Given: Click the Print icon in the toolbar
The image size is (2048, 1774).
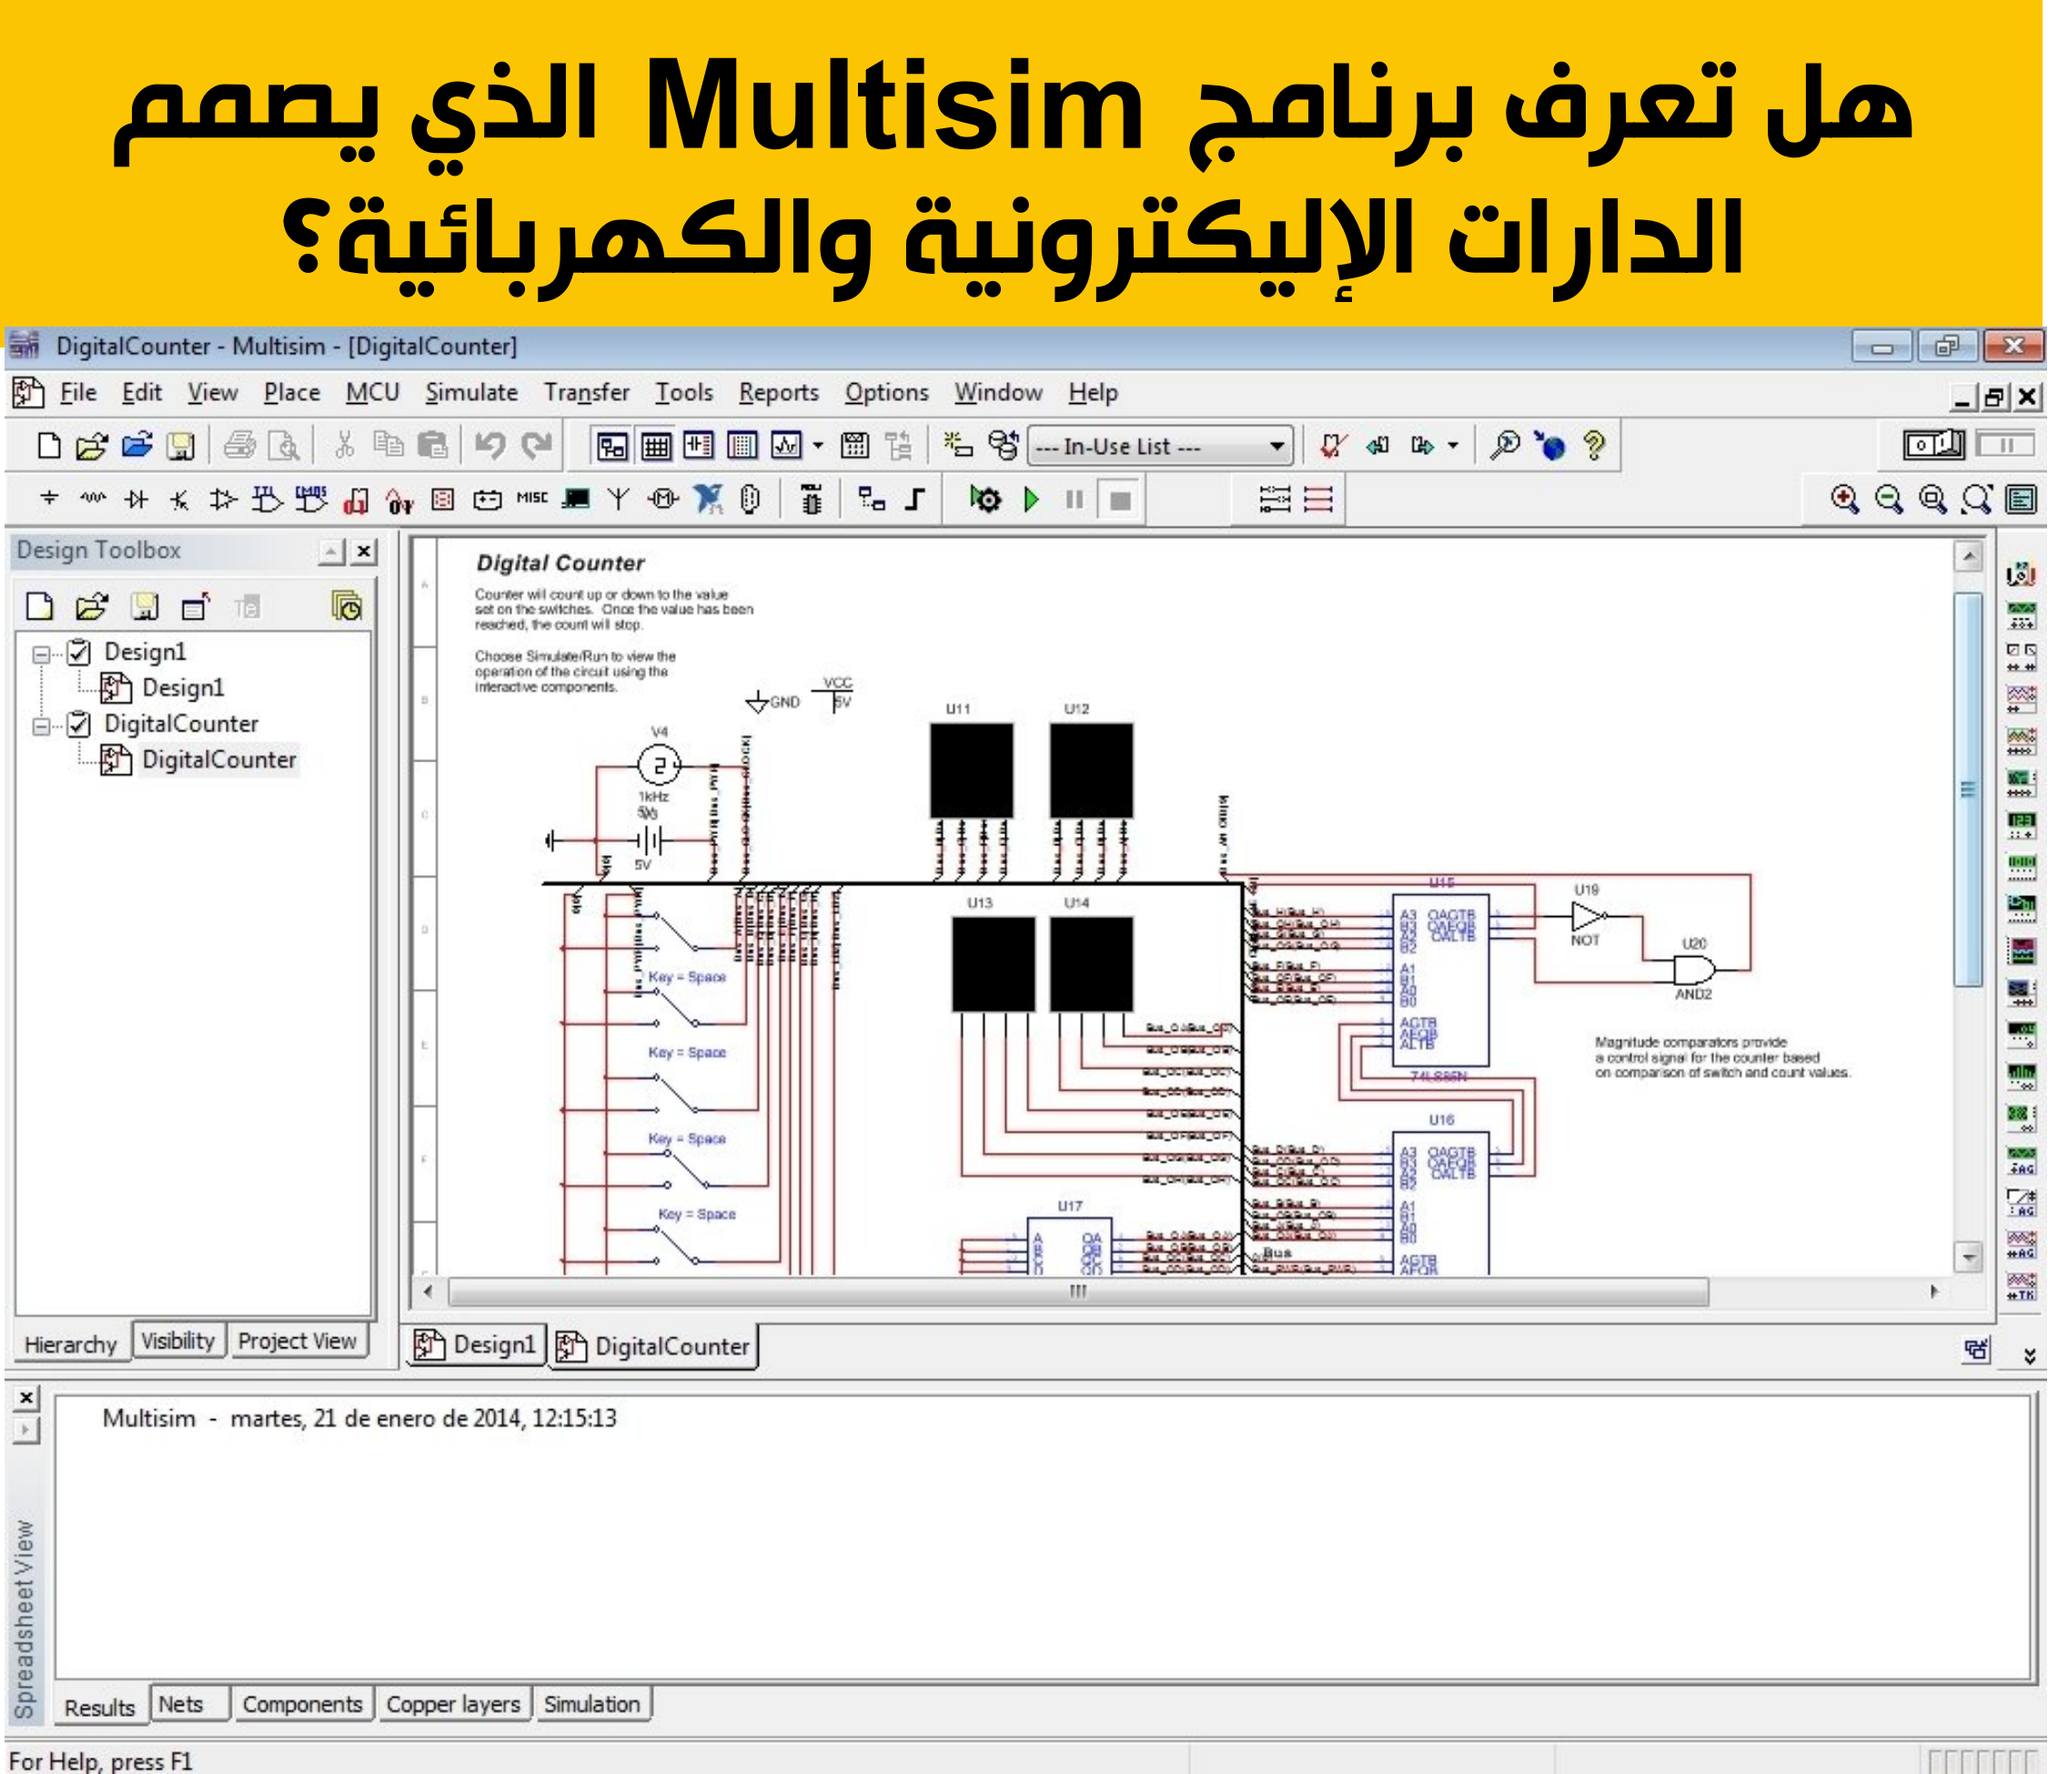Looking at the screenshot, I should click(x=240, y=446).
